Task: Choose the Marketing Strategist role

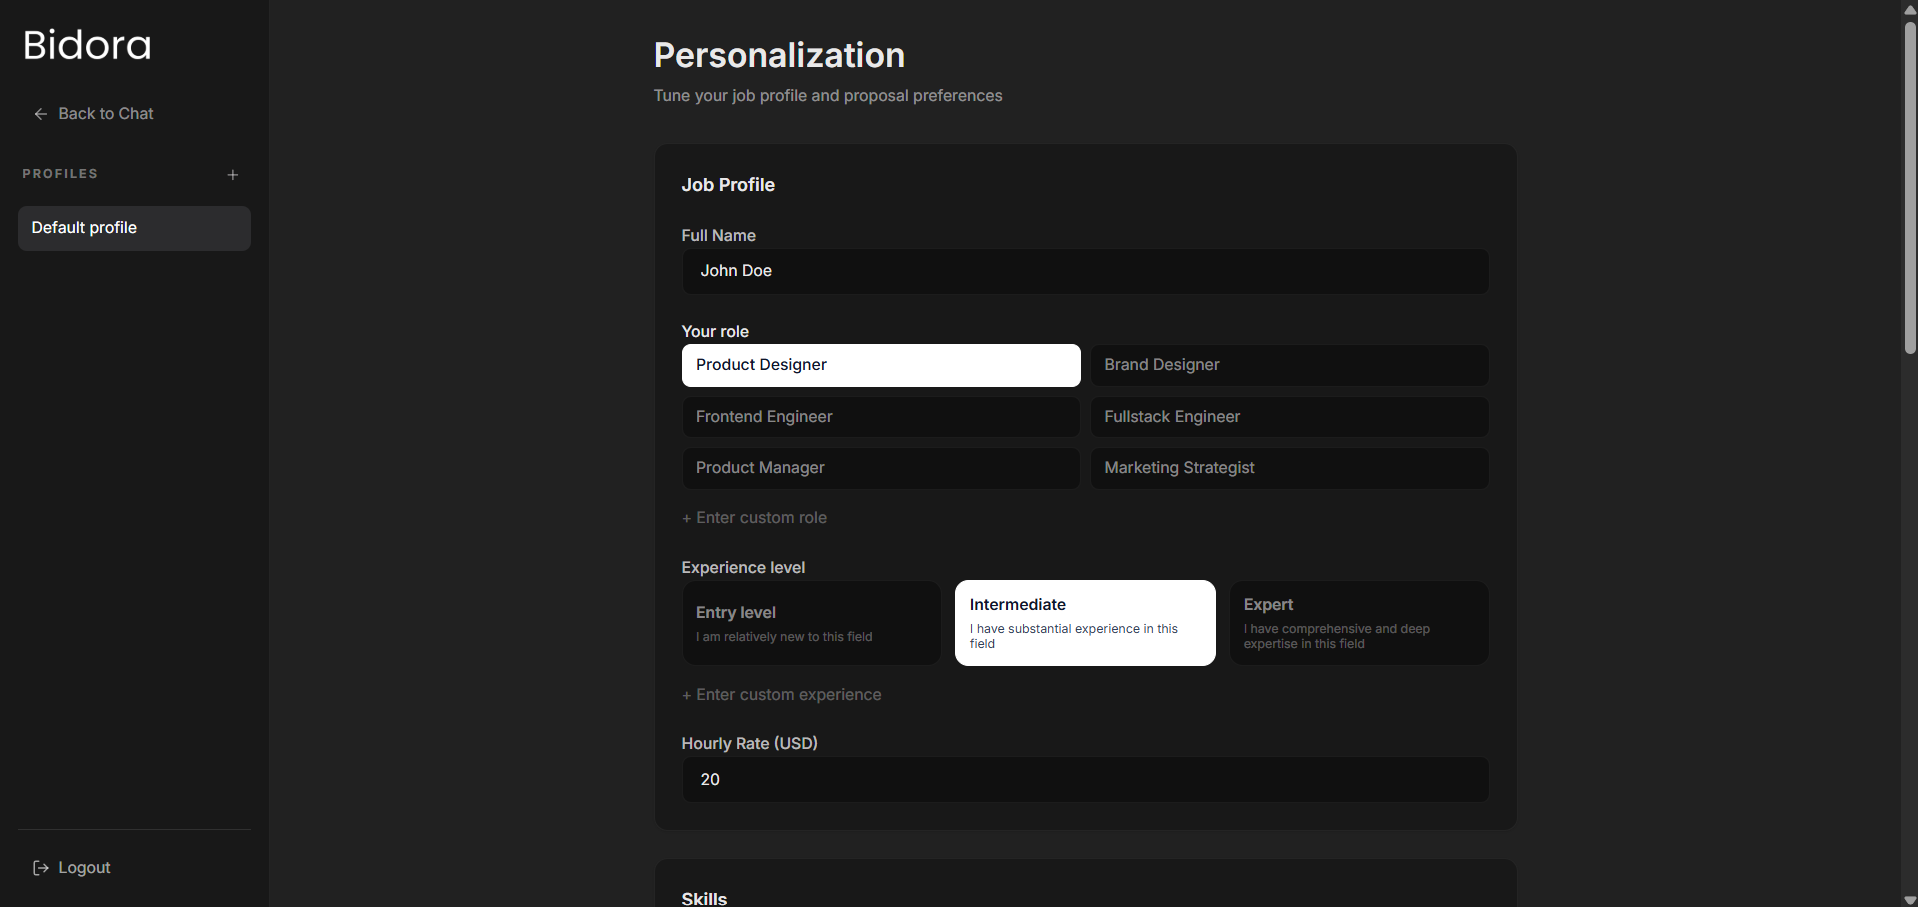Action: tap(1288, 468)
